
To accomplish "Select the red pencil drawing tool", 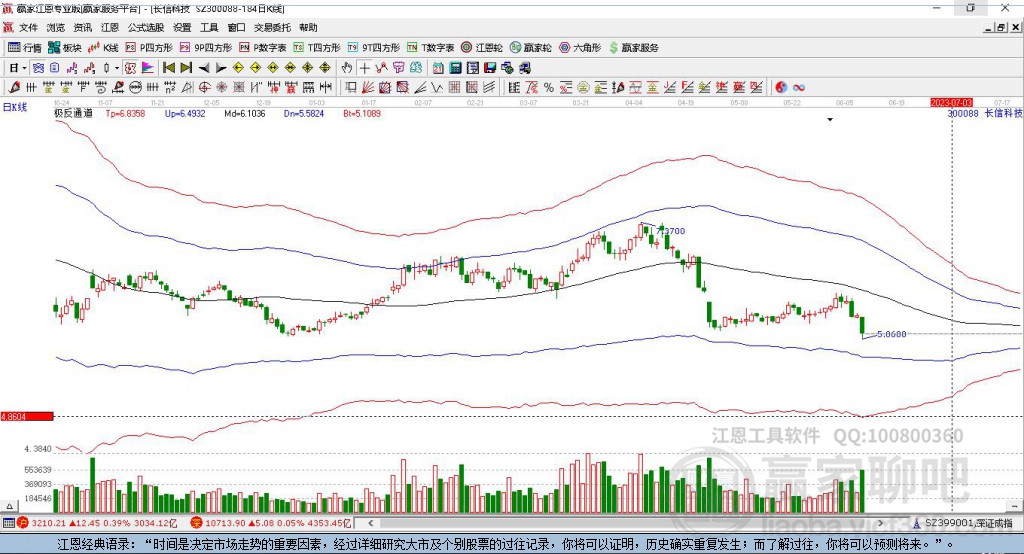I will [x=14, y=88].
